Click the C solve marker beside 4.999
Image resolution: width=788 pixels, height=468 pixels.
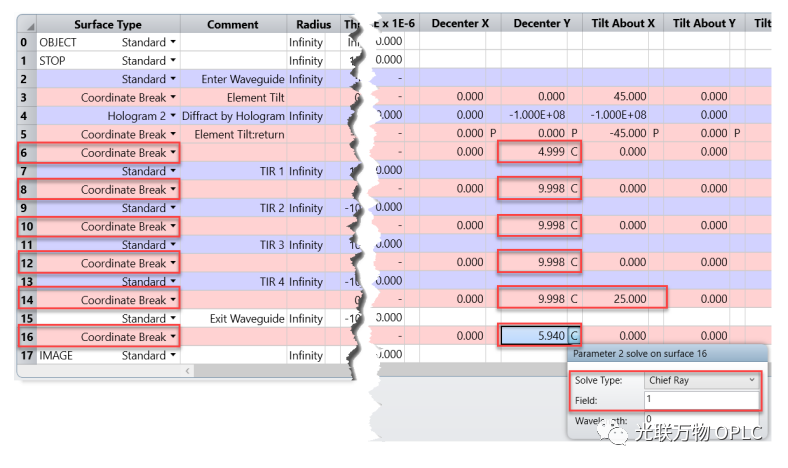(574, 153)
